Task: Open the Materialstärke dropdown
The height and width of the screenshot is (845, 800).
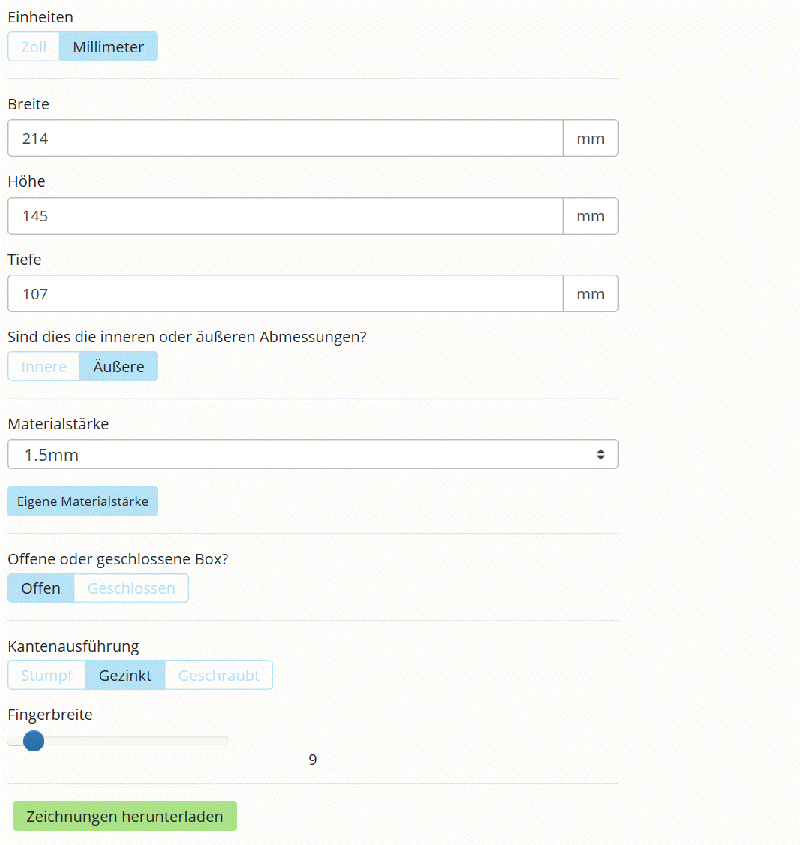Action: (x=312, y=455)
